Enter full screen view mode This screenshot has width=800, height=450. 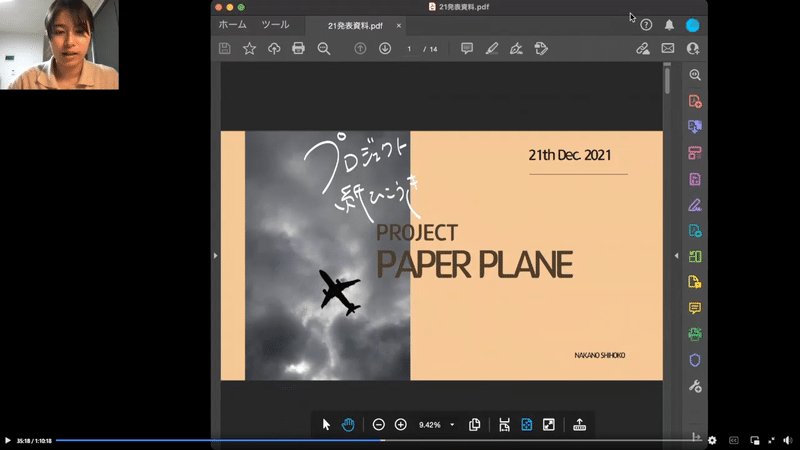click(549, 424)
